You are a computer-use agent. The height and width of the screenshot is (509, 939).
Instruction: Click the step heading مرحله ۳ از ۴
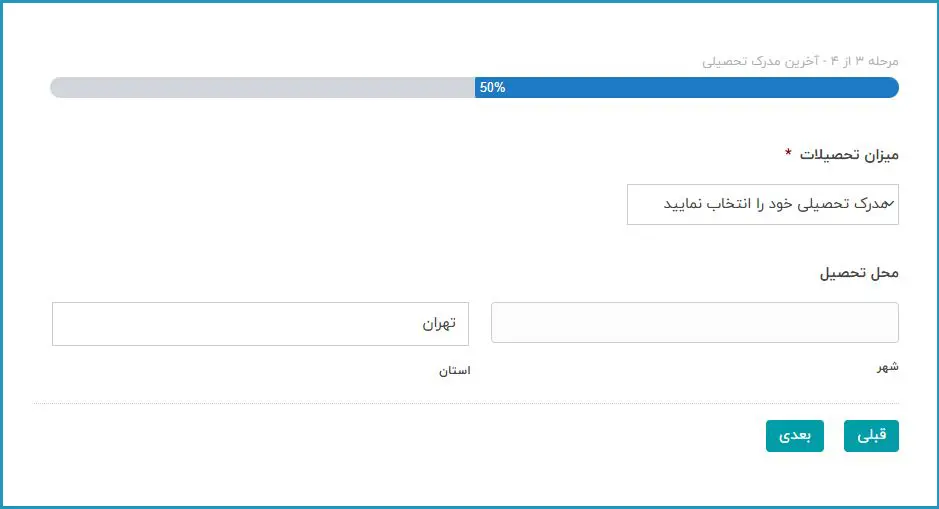click(x=867, y=62)
